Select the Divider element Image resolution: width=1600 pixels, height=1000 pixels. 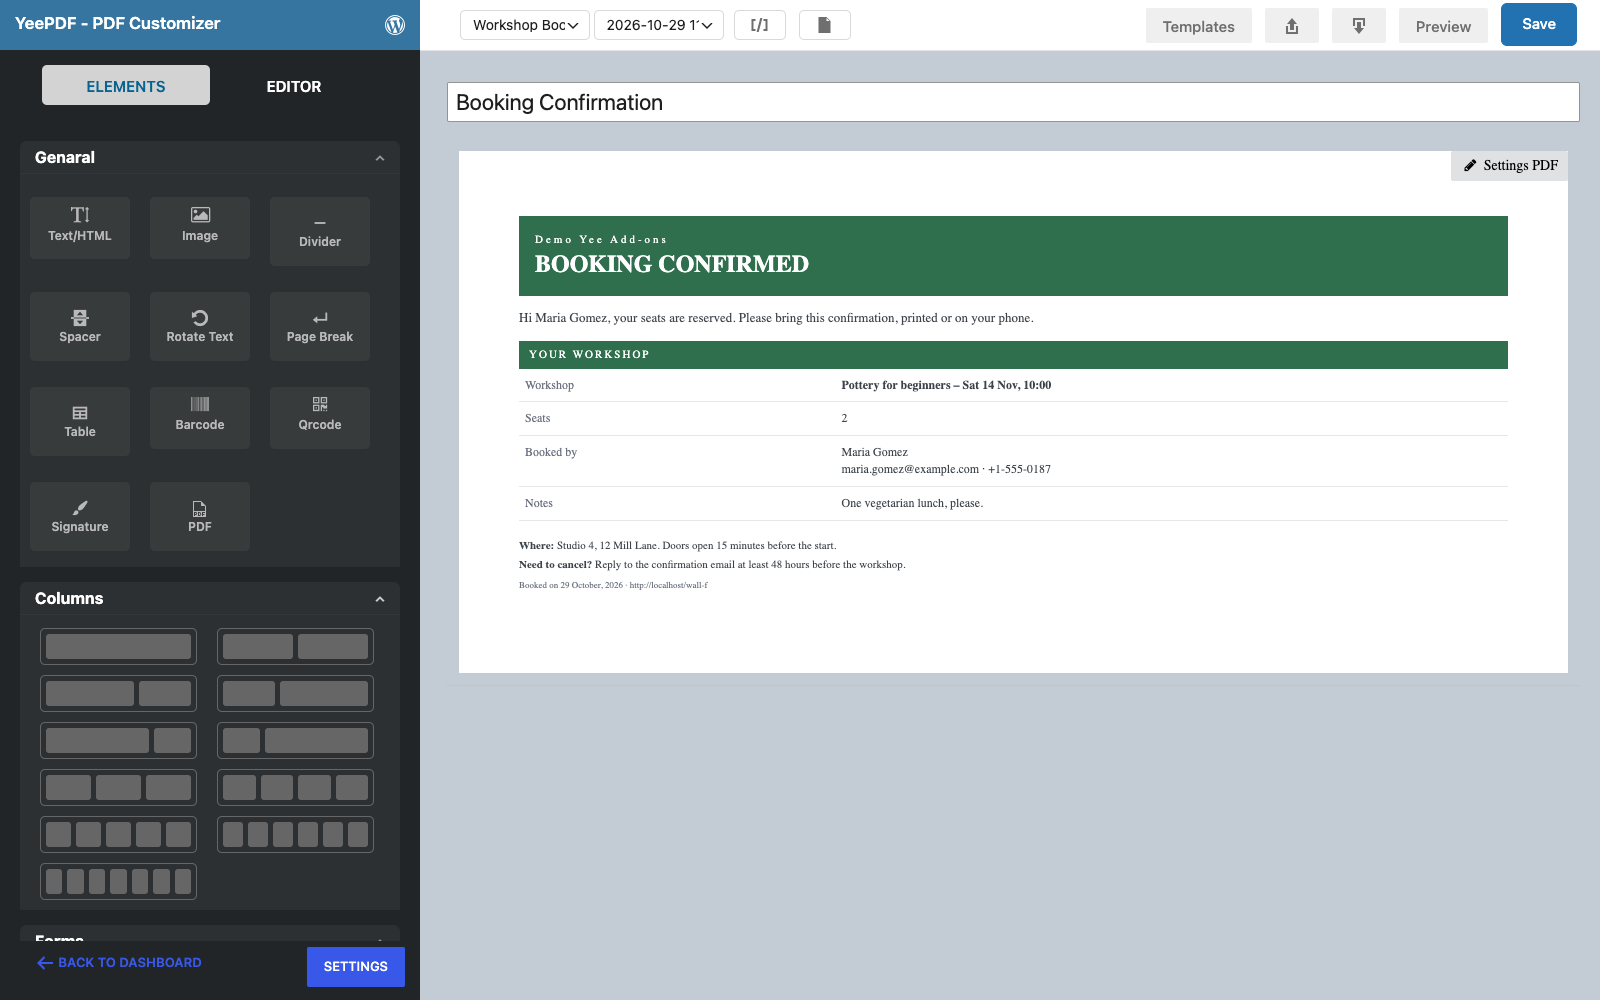click(x=320, y=231)
